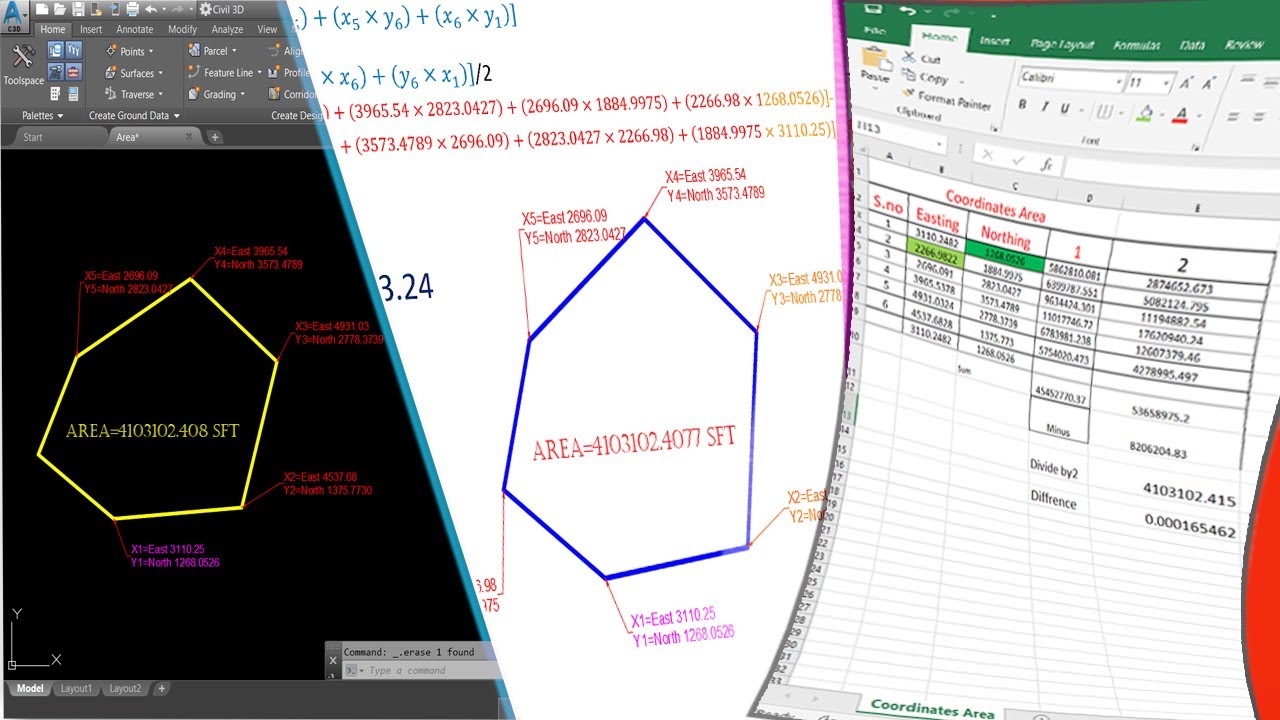Image resolution: width=1280 pixels, height=720 pixels.
Task: Click the Points icon in Create Ground Data
Action: coord(111,51)
